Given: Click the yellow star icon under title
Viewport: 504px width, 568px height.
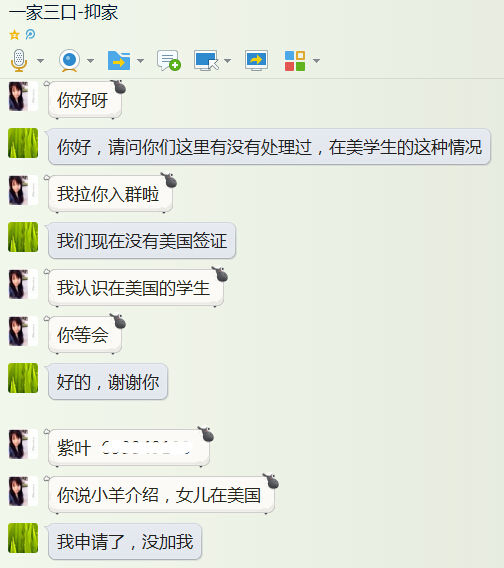Looking at the screenshot, I should tap(14, 35).
